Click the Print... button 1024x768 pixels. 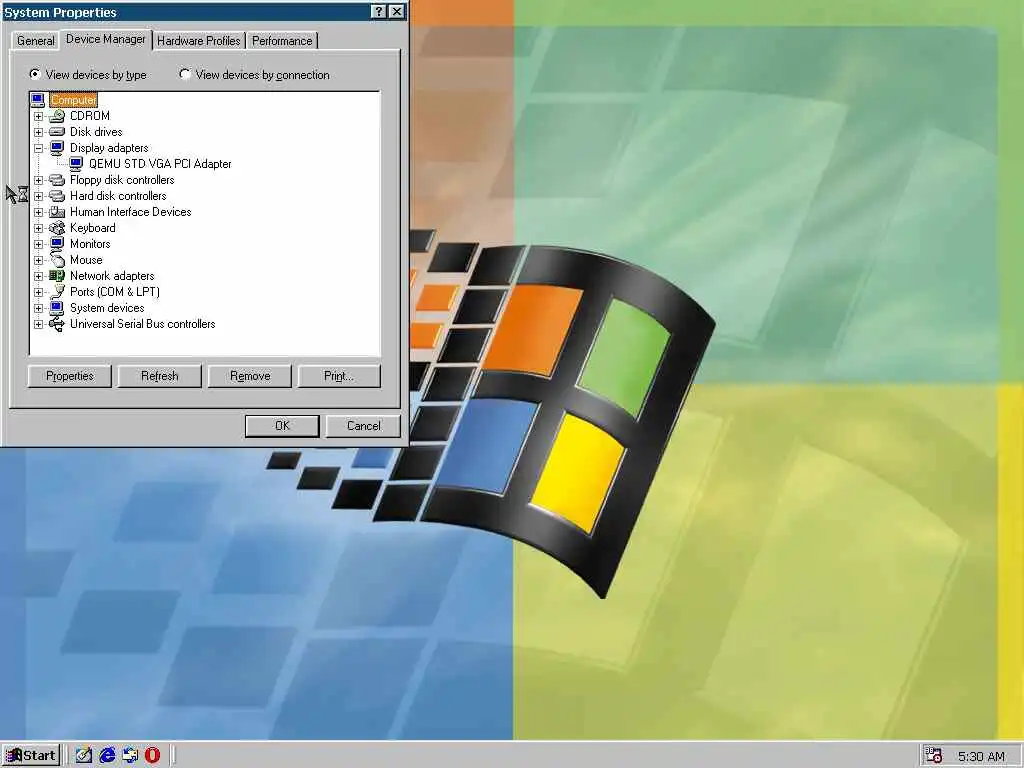tap(339, 376)
